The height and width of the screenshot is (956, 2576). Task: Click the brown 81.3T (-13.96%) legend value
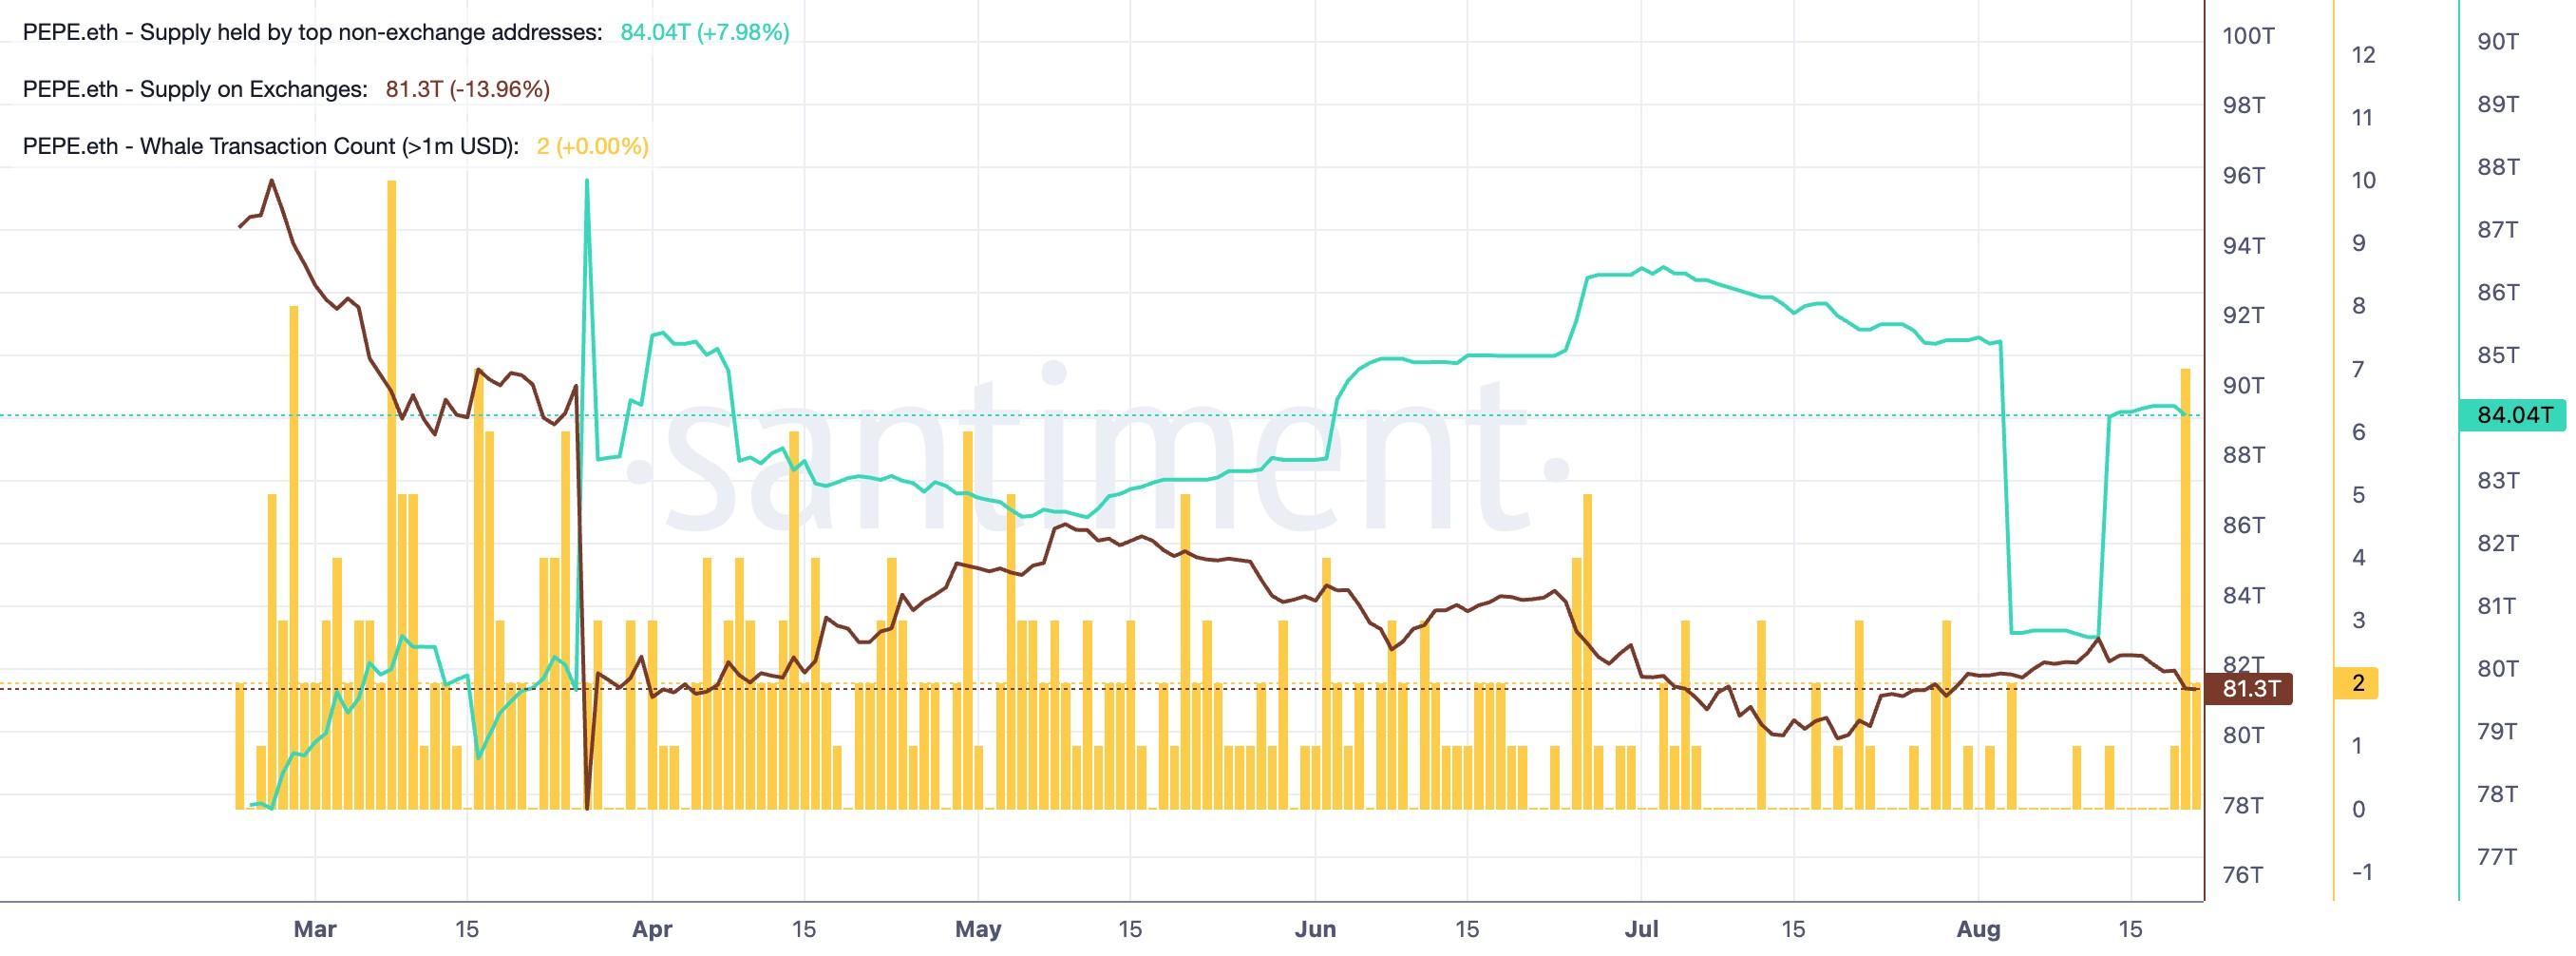click(468, 89)
